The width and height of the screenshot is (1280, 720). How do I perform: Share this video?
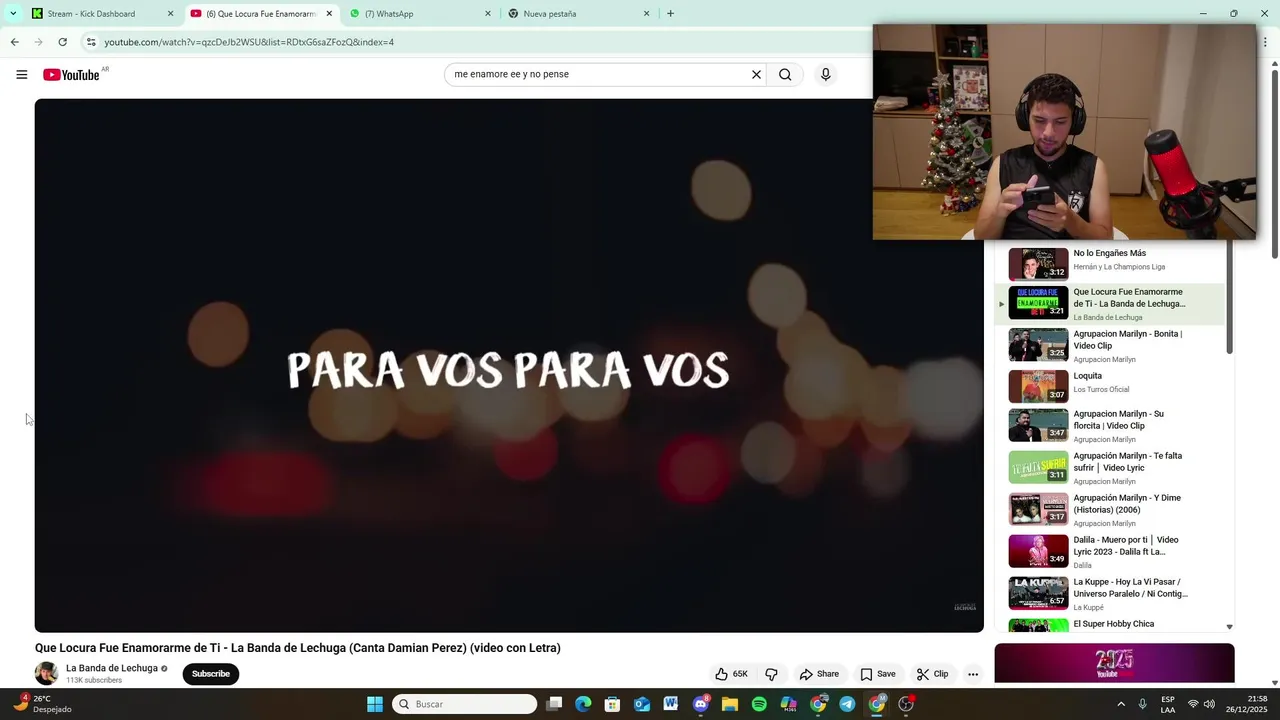pos(819,674)
